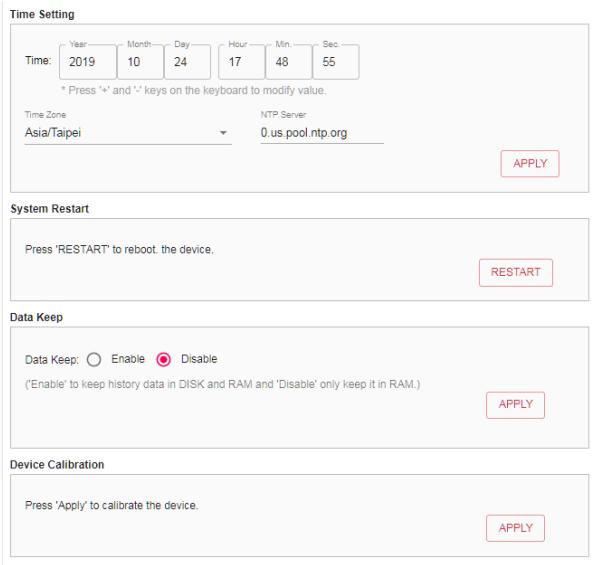Click the RESTART button to reboot device
This screenshot has width=595, height=565.
click(x=516, y=272)
